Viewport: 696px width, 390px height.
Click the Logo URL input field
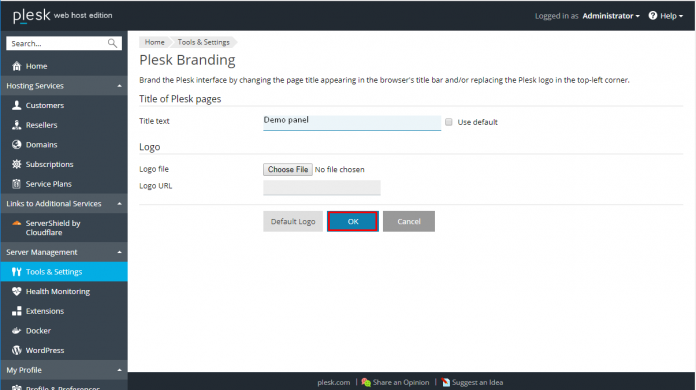(322, 188)
